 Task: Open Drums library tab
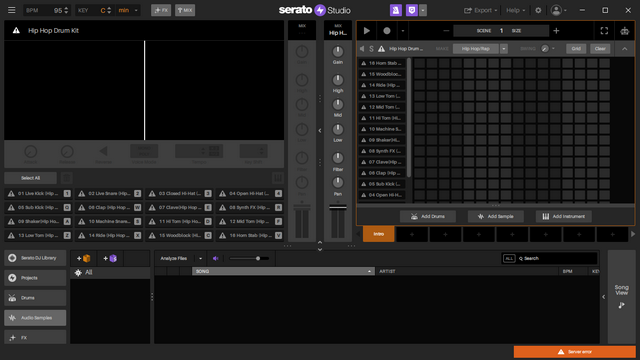35,298
